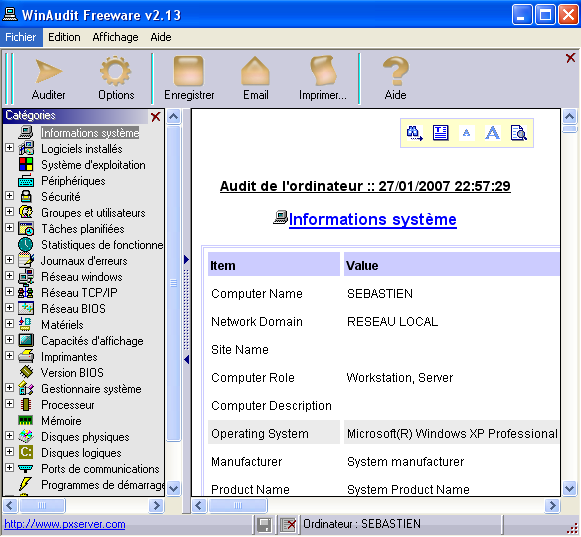Viewport: 581px width, 537px height.
Task: Click category panel scroll-left arrow
Action: coord(10,506)
